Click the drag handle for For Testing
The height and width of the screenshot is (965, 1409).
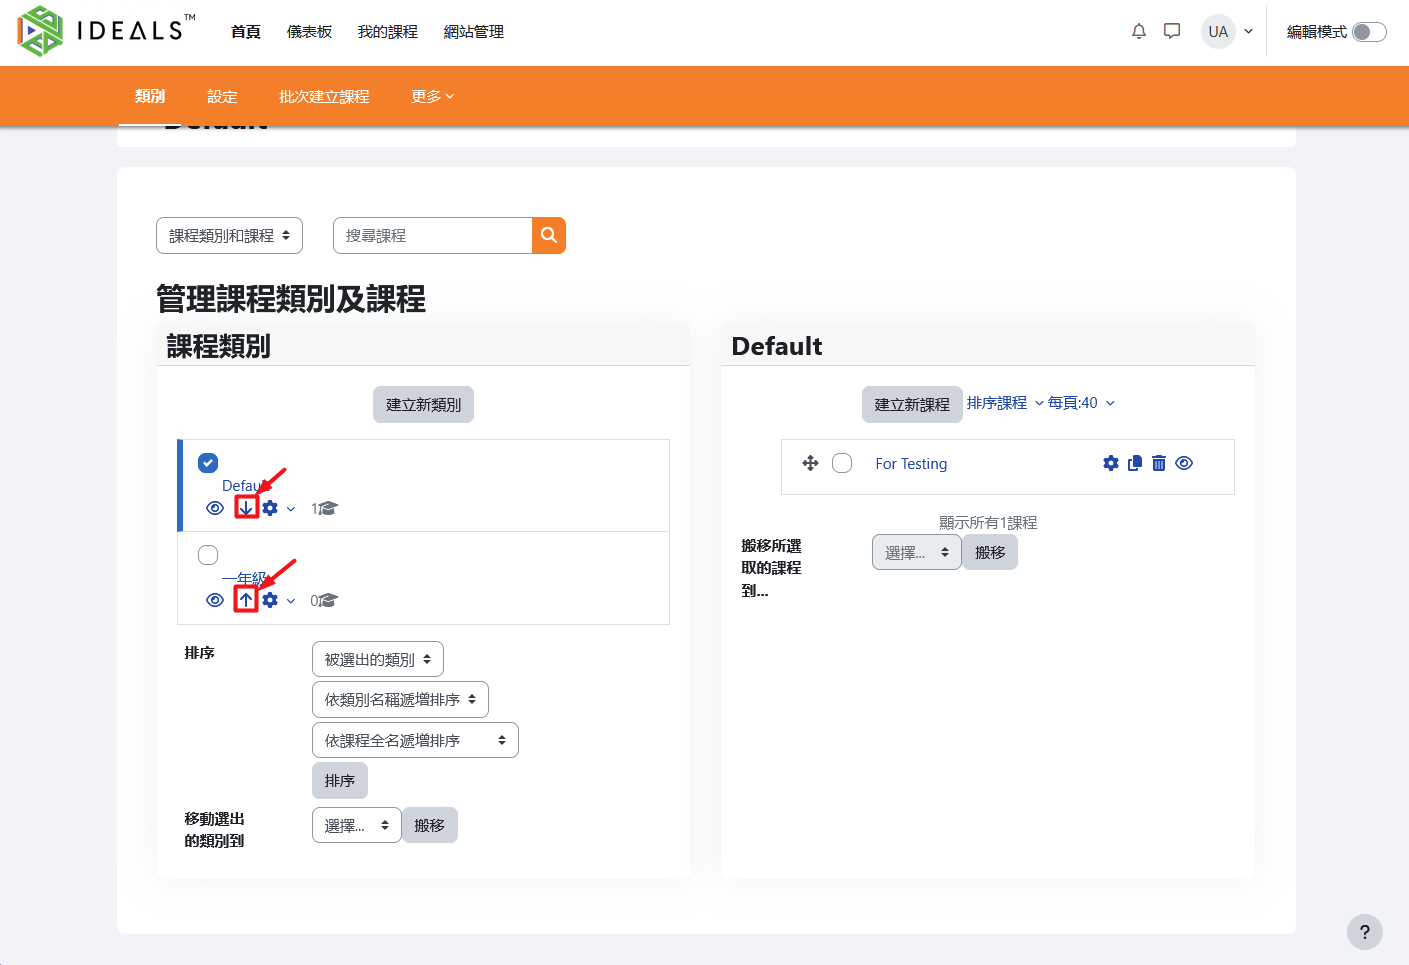pos(810,463)
